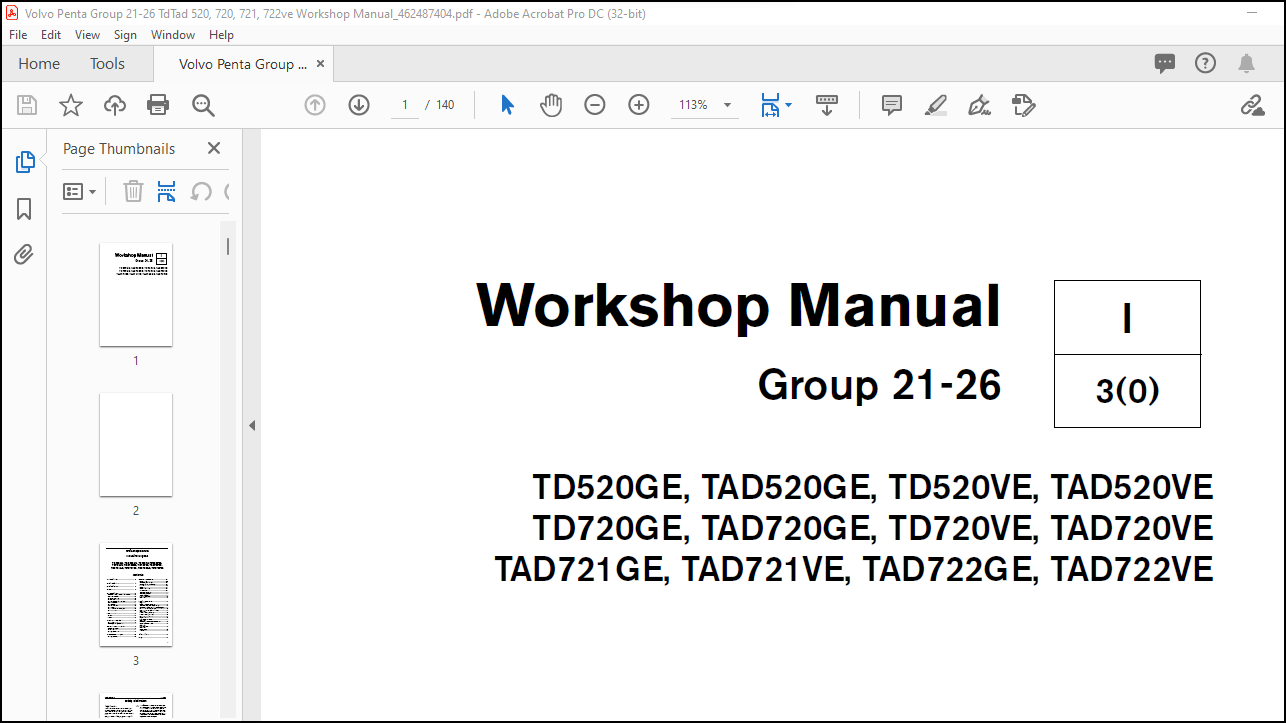Select page 3 thumbnail
This screenshot has height=723, width=1286.
pos(136,595)
